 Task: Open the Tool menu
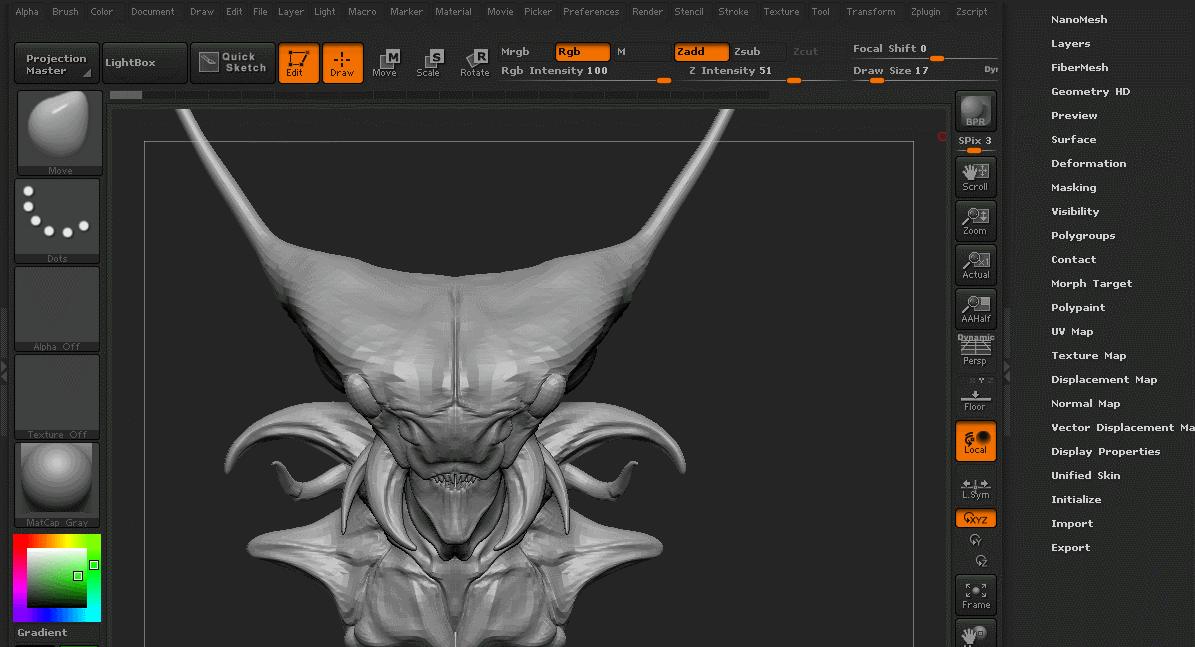(820, 11)
